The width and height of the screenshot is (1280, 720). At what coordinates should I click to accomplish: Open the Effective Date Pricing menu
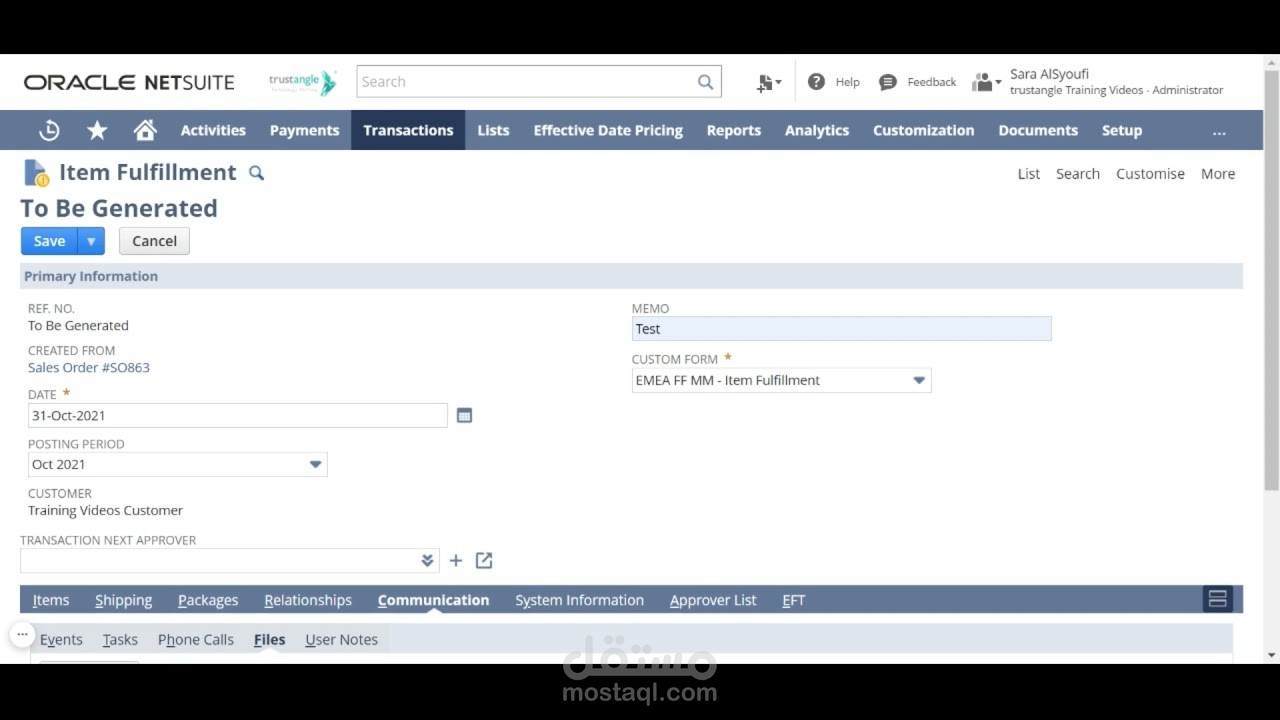click(608, 130)
